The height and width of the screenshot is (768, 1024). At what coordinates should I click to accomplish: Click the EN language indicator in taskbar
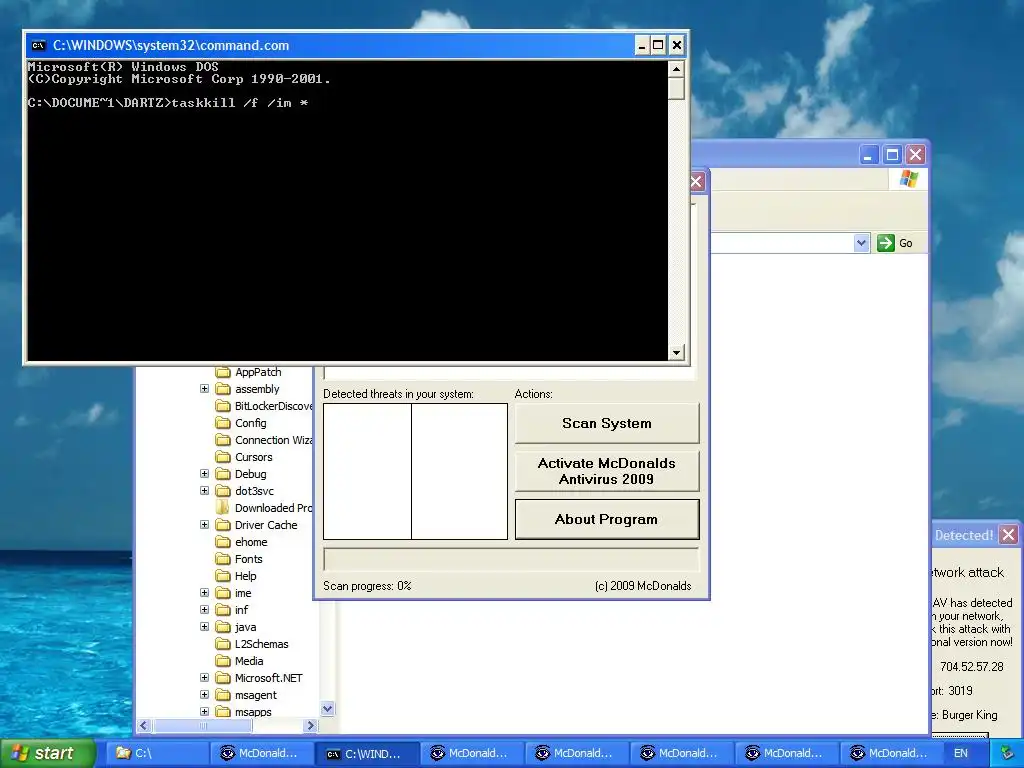pos(961,753)
